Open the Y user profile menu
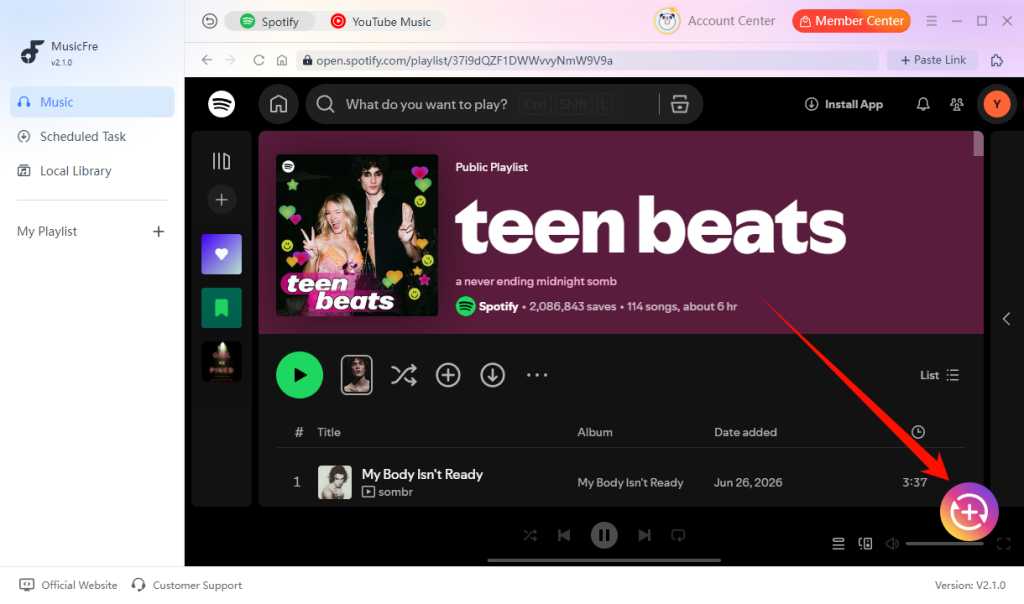This screenshot has height=604, width=1024. [997, 104]
